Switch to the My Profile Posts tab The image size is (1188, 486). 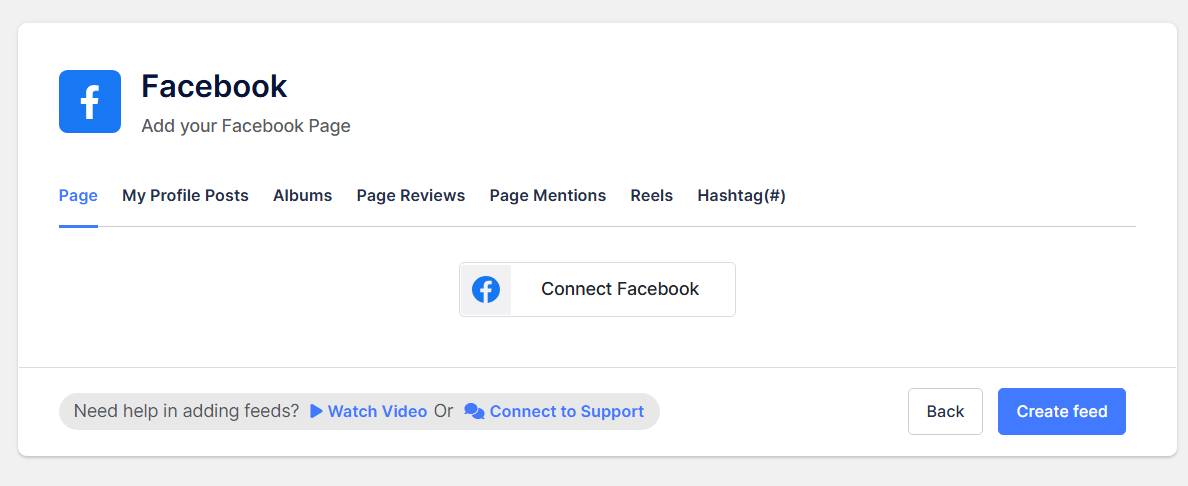point(186,196)
